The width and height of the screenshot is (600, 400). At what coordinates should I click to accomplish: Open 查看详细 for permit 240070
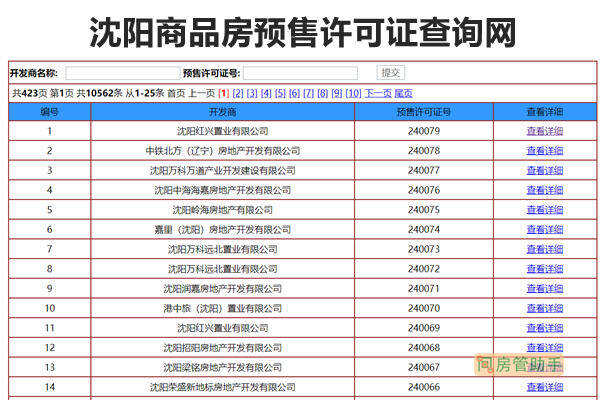click(545, 309)
